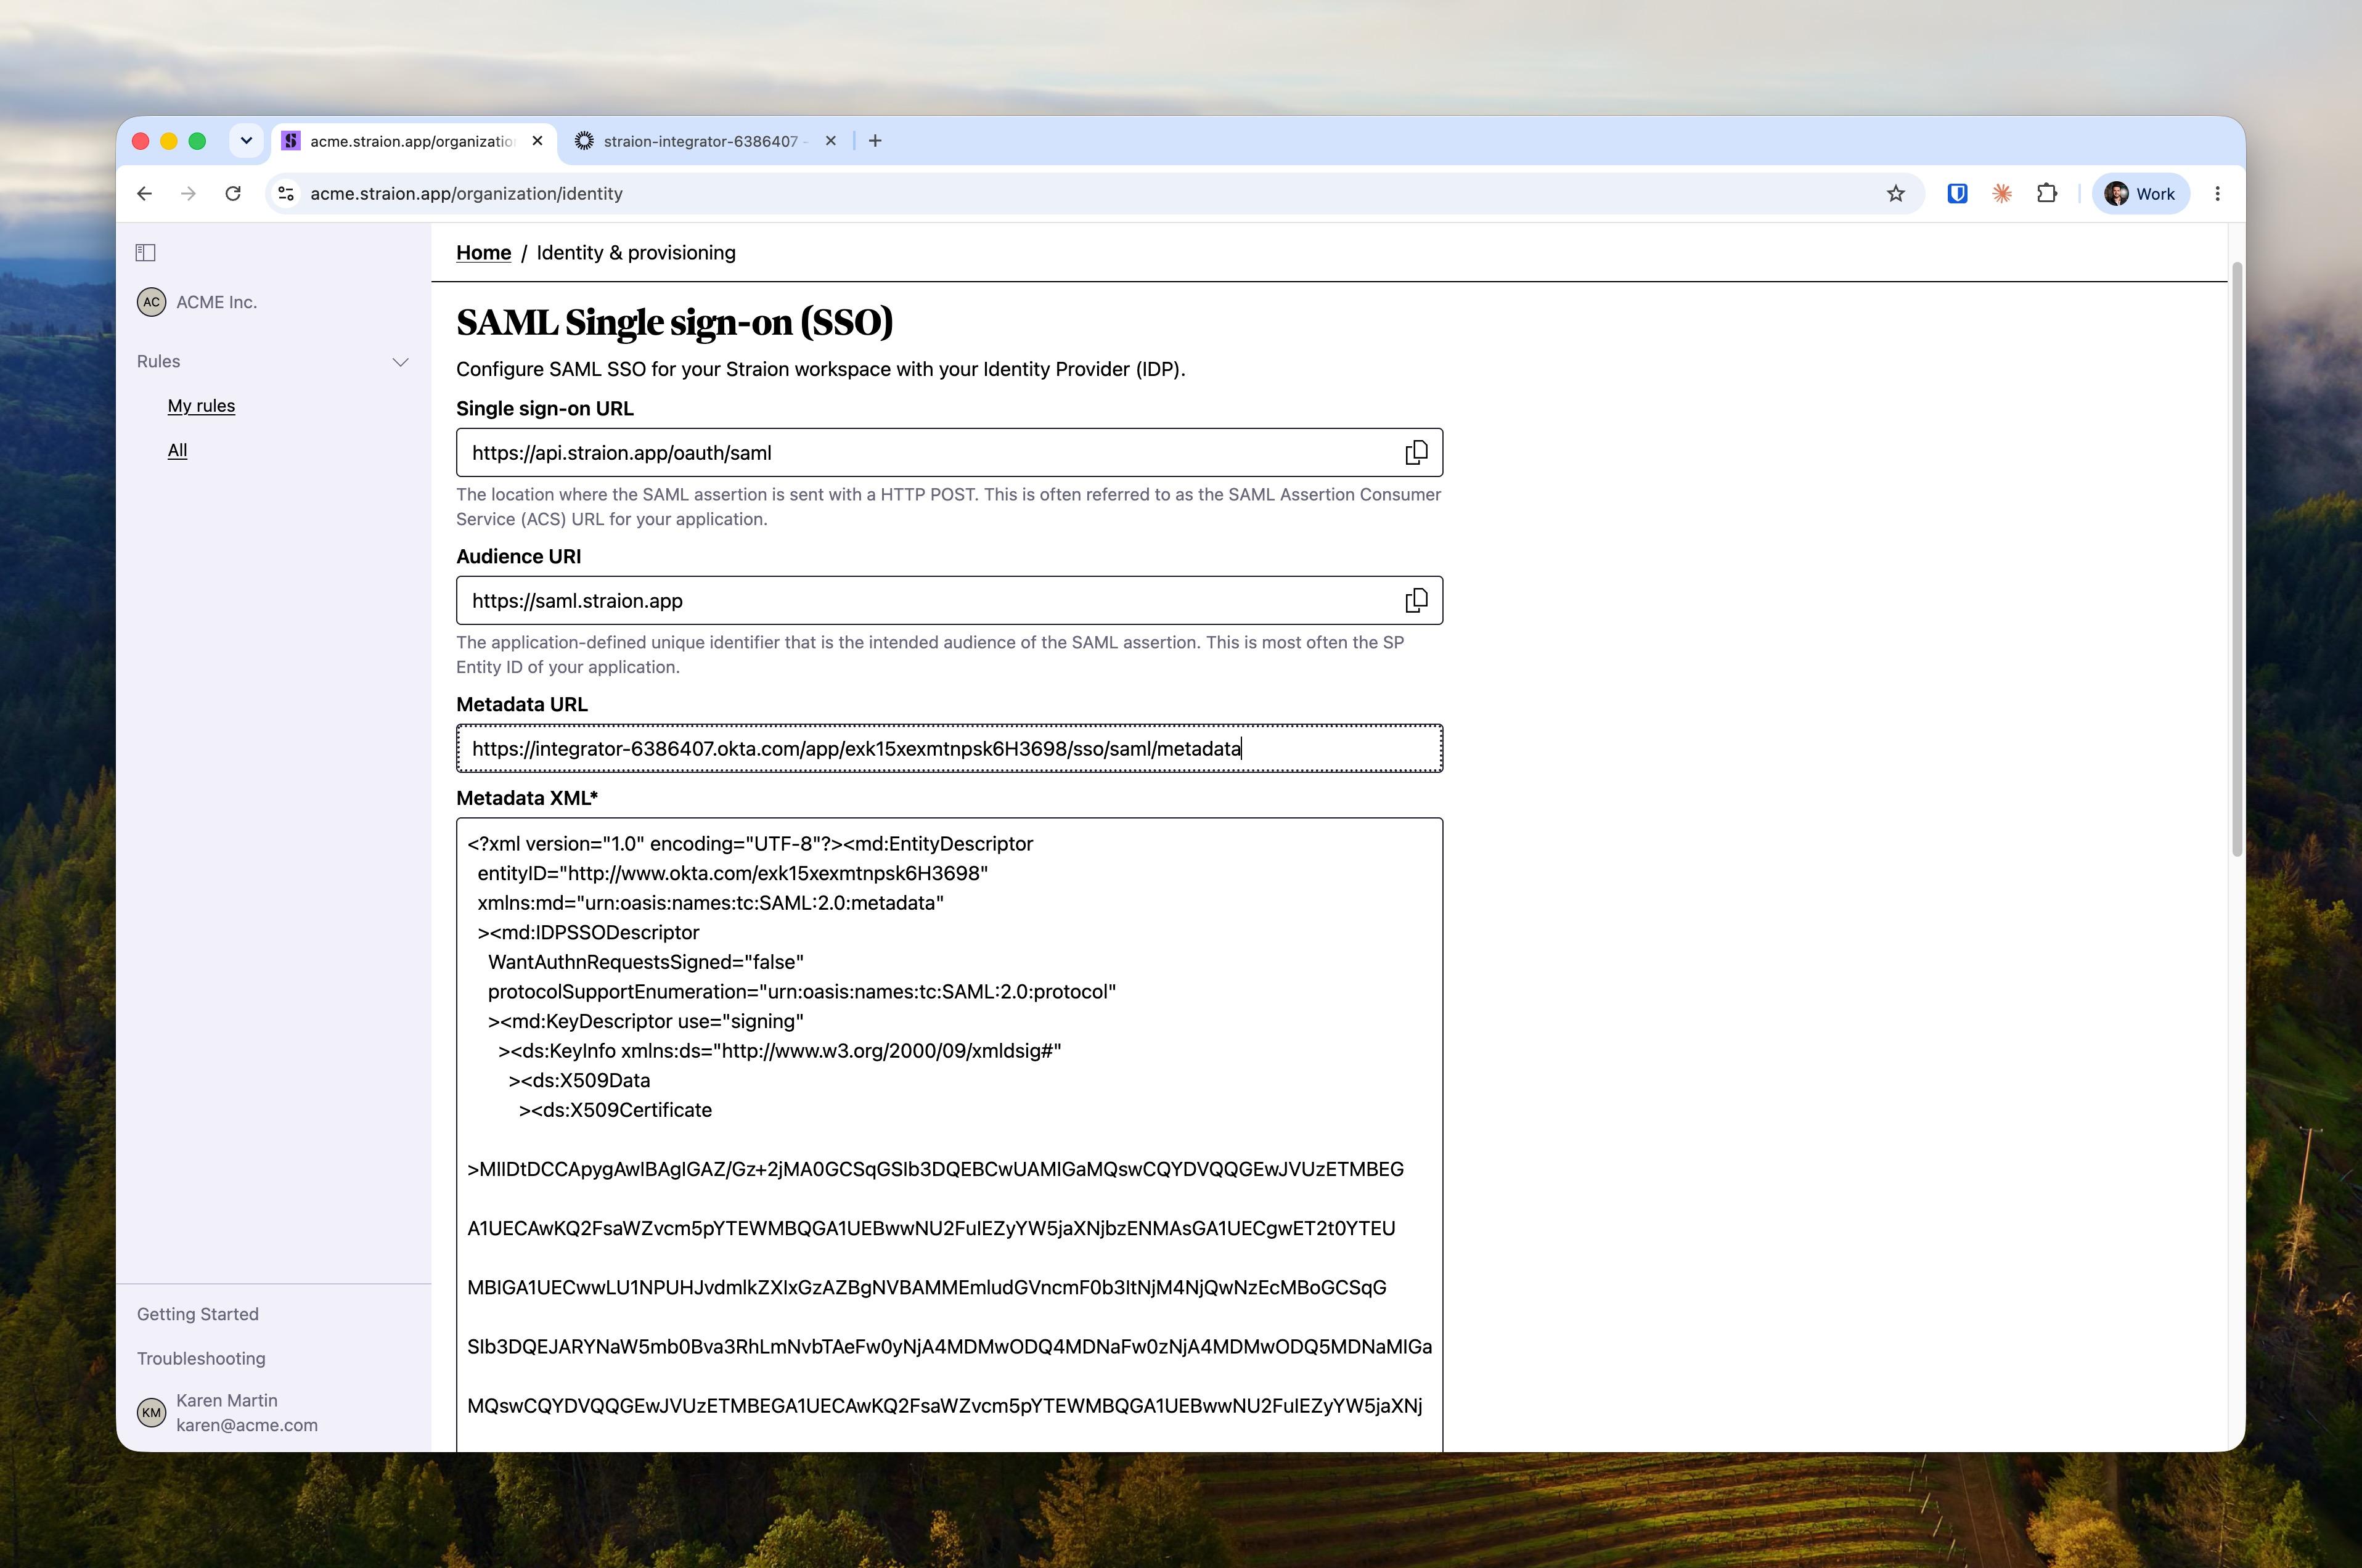Open Troubleshooting in the sidebar

point(201,1358)
